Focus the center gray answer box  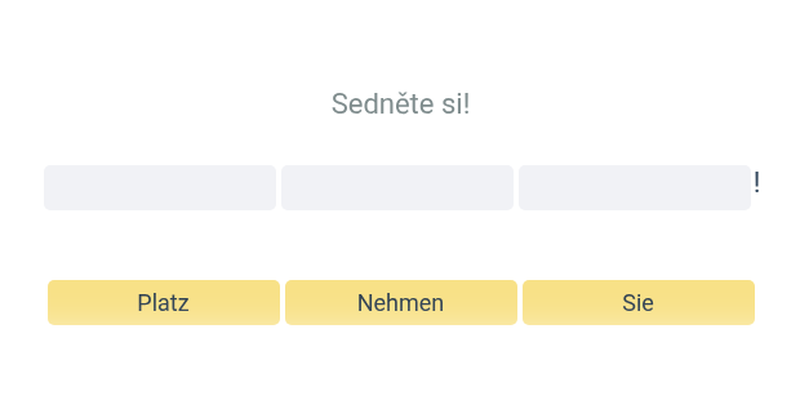pos(397,188)
